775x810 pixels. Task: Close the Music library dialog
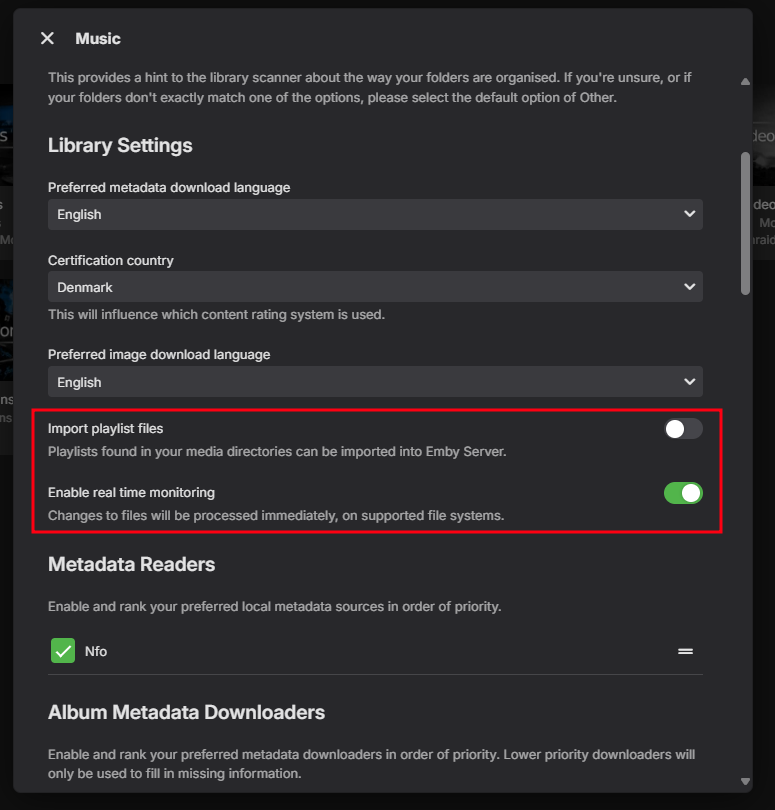click(47, 38)
